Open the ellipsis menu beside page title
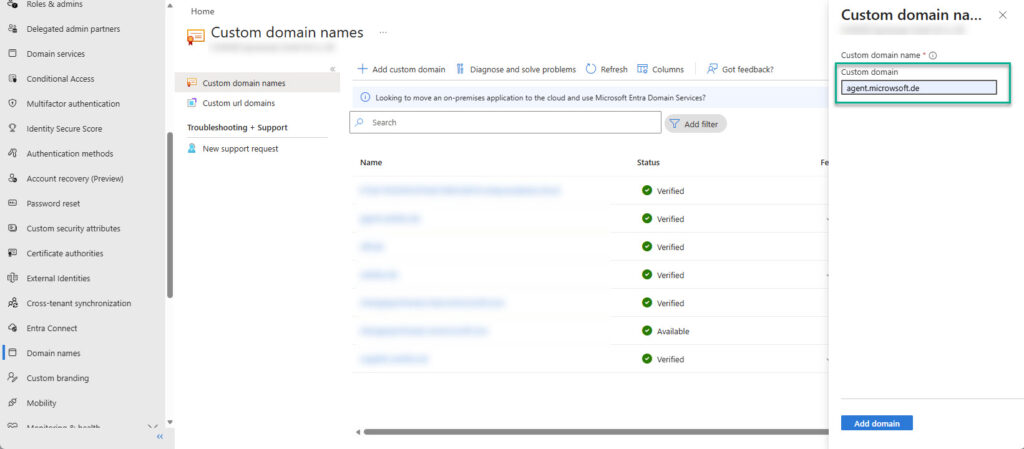 pos(382,33)
